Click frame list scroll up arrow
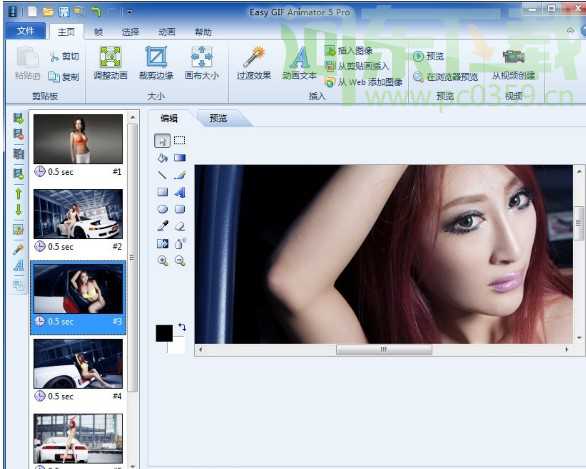The height and width of the screenshot is (469, 586). 133,117
